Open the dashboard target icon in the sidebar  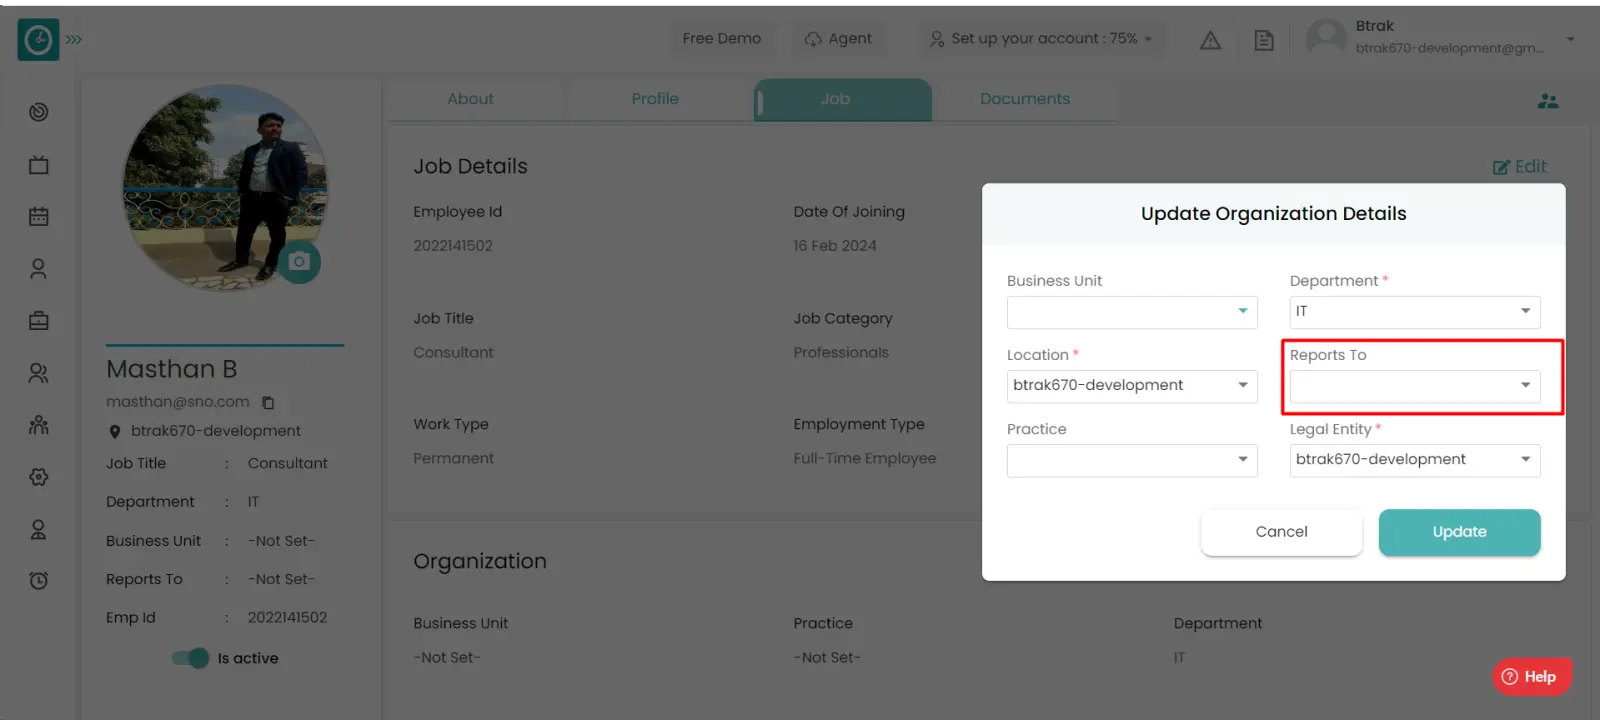pyautogui.click(x=39, y=112)
